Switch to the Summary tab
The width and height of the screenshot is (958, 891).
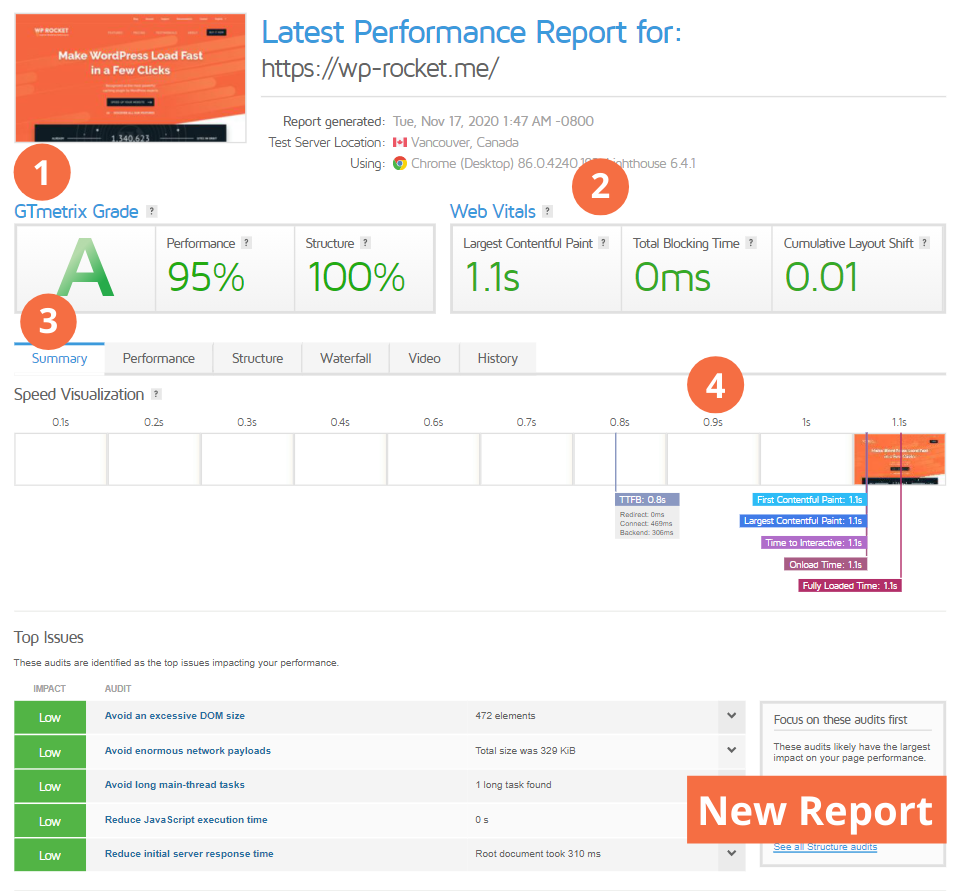[x=59, y=358]
